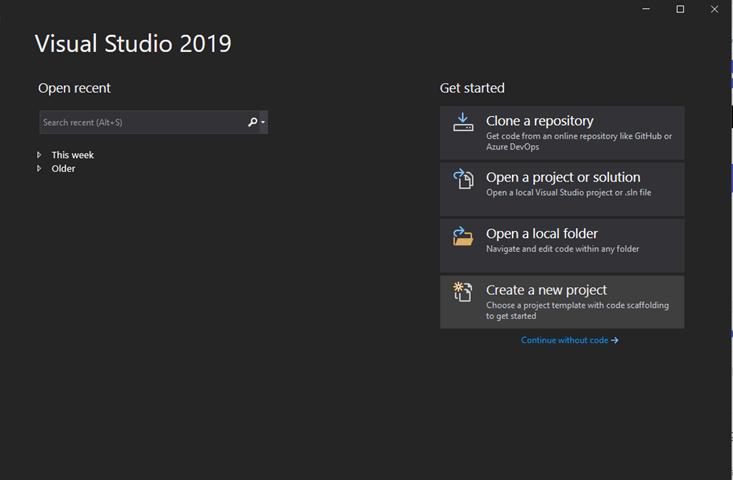Screen dimensions: 733x480
Task: Maximize the Visual Studio 2019 window
Action: (x=680, y=9)
